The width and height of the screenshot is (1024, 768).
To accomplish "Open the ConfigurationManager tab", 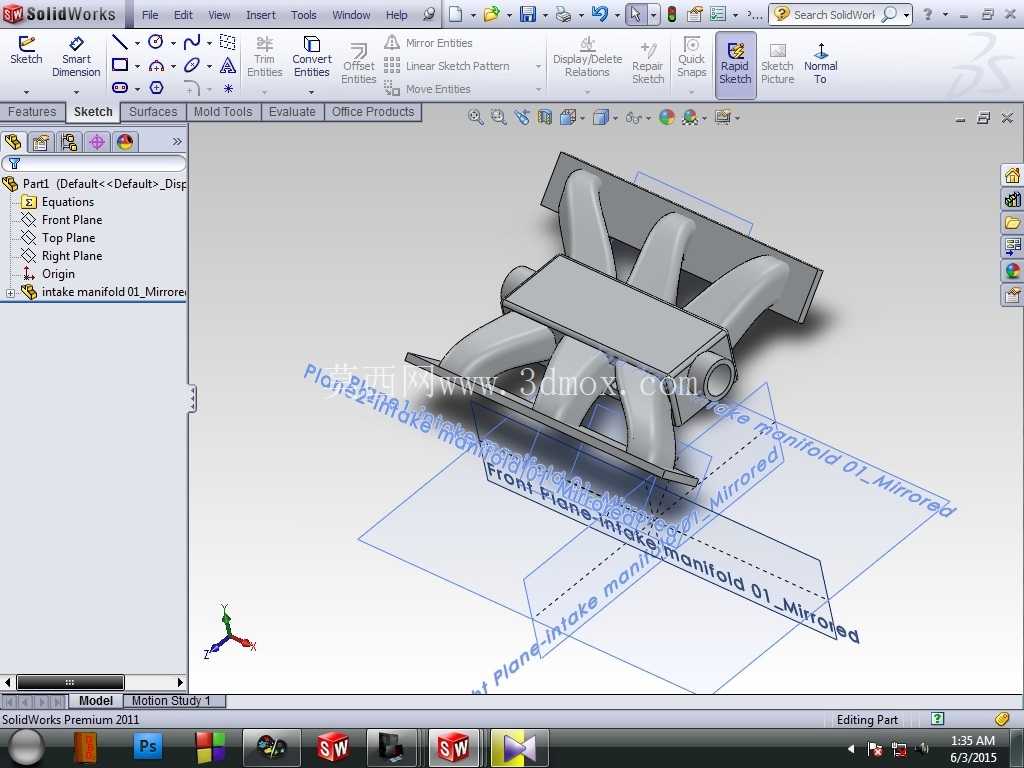I will point(69,142).
